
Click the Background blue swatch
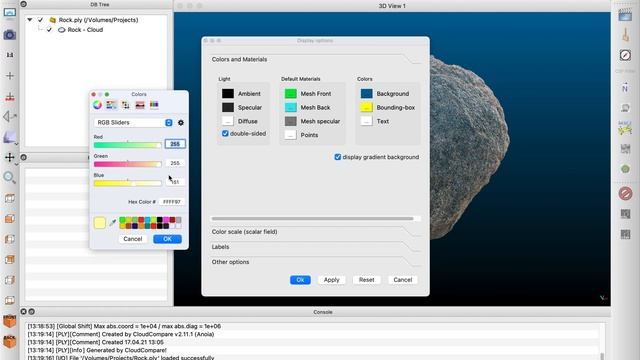(x=367, y=94)
